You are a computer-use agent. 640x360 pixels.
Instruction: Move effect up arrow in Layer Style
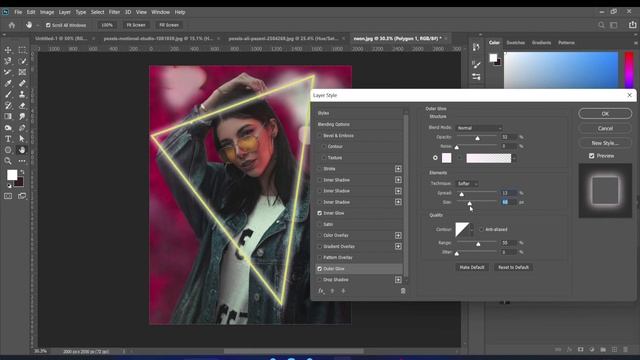332,291
